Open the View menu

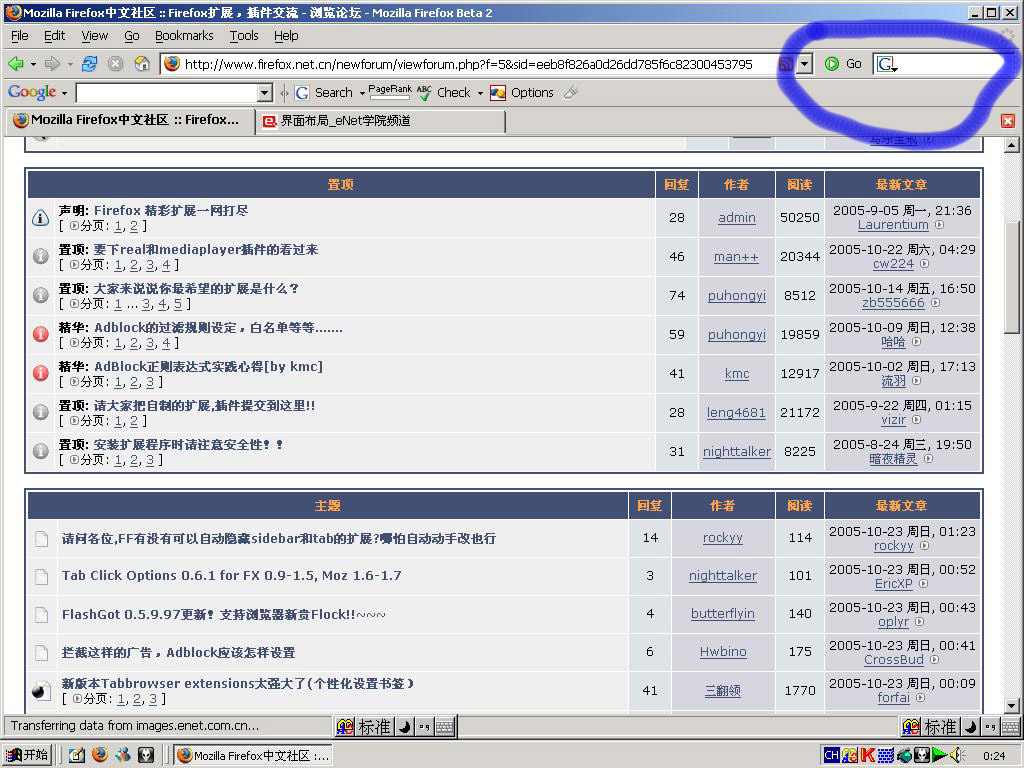(94, 36)
